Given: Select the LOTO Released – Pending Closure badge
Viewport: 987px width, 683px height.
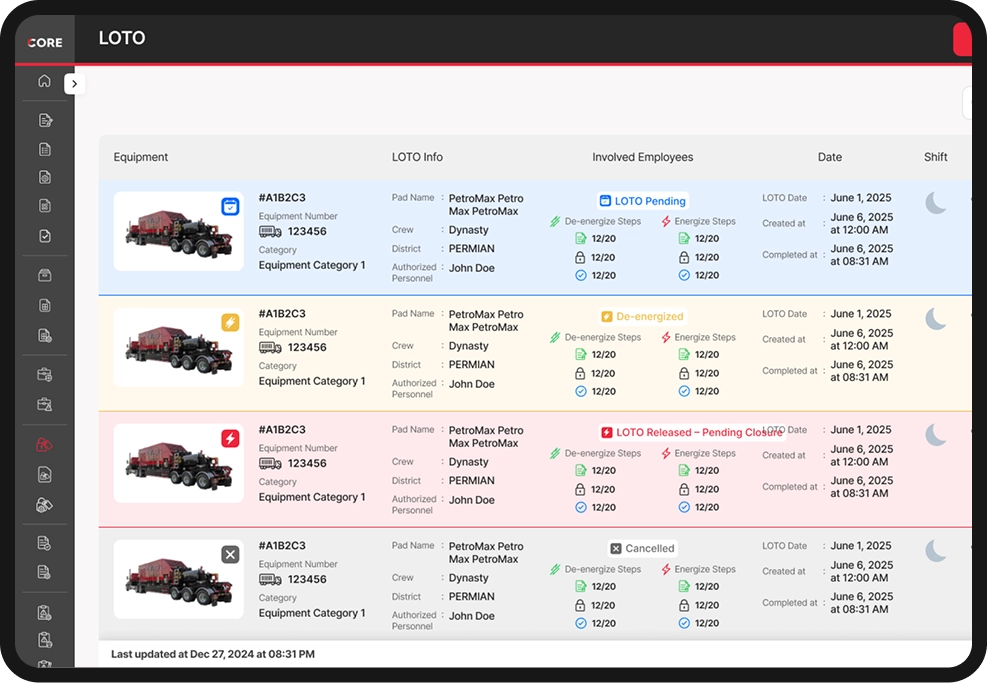Looking at the screenshot, I should [691, 432].
